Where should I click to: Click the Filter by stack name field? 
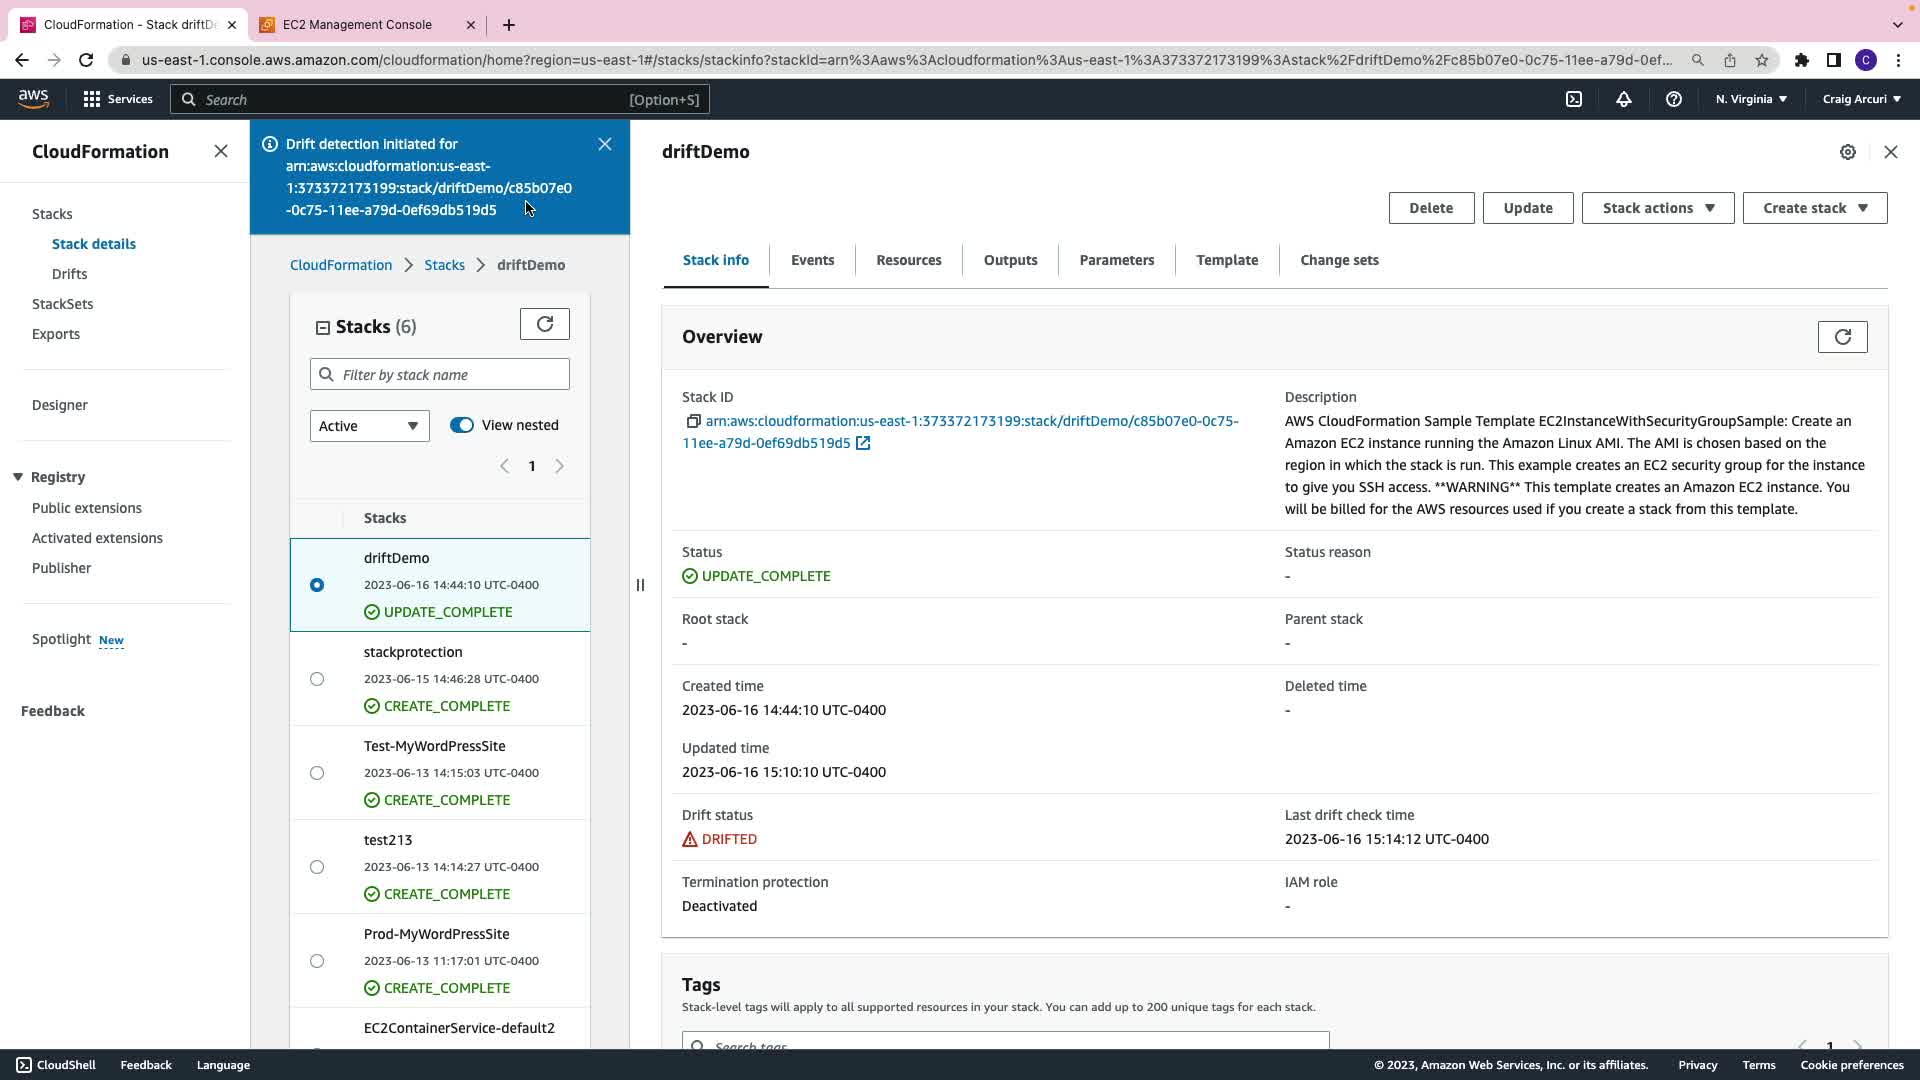click(x=452, y=375)
